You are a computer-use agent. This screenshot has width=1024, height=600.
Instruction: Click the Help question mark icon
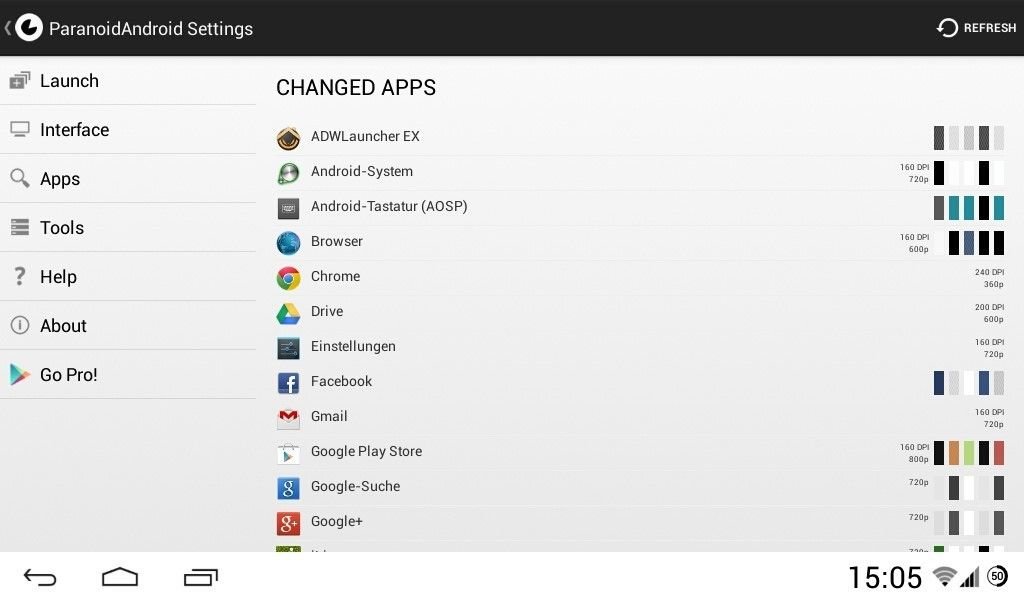click(x=20, y=276)
